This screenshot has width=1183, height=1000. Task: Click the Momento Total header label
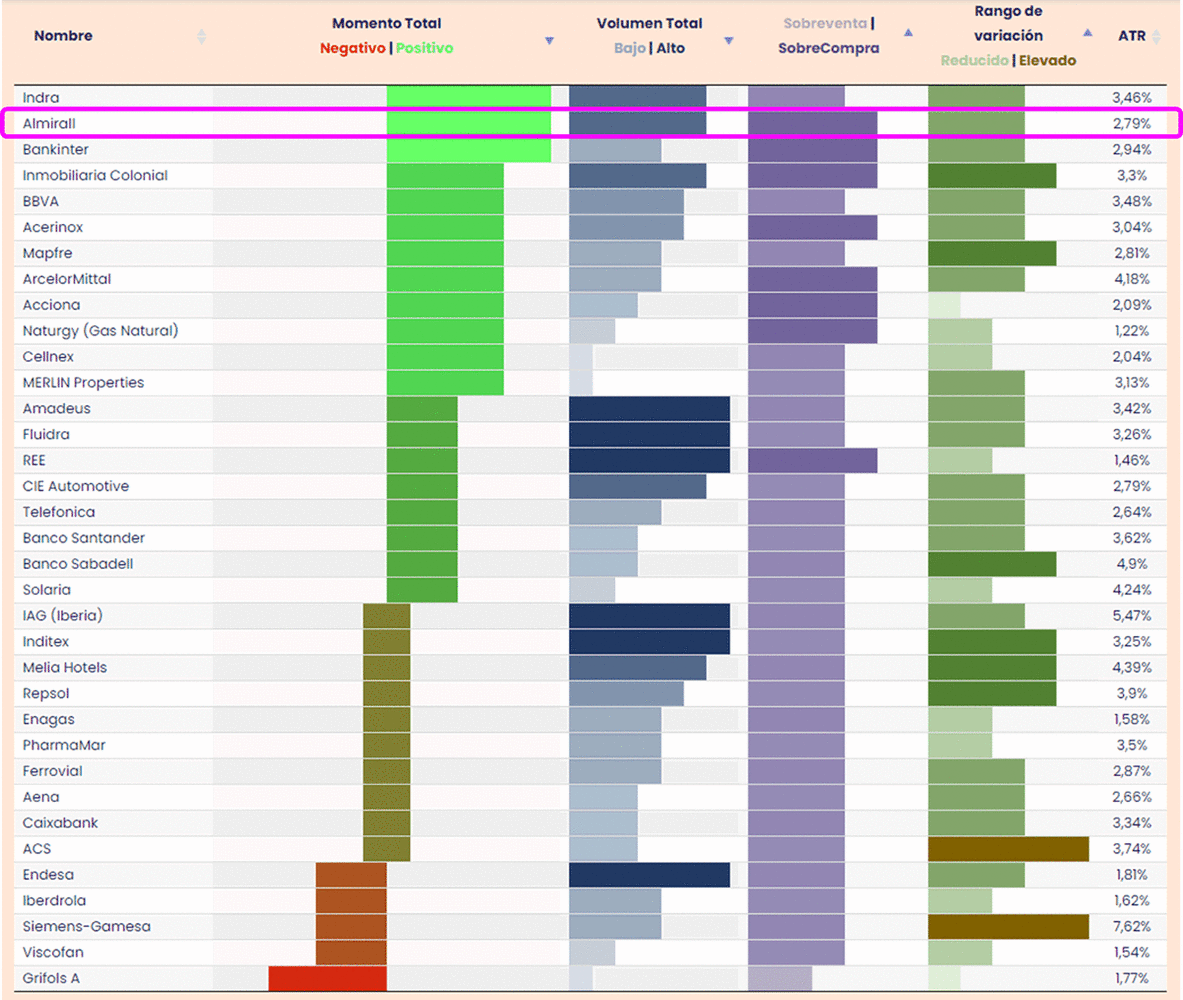pyautogui.click(x=387, y=23)
